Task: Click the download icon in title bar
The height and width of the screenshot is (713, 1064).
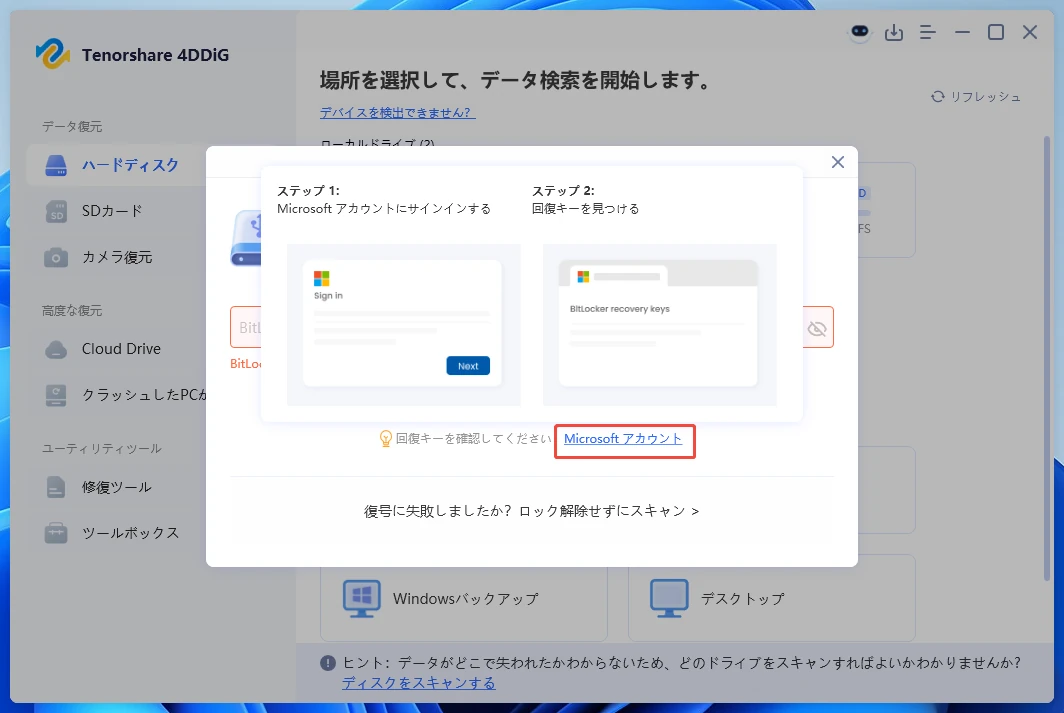Action: click(894, 32)
